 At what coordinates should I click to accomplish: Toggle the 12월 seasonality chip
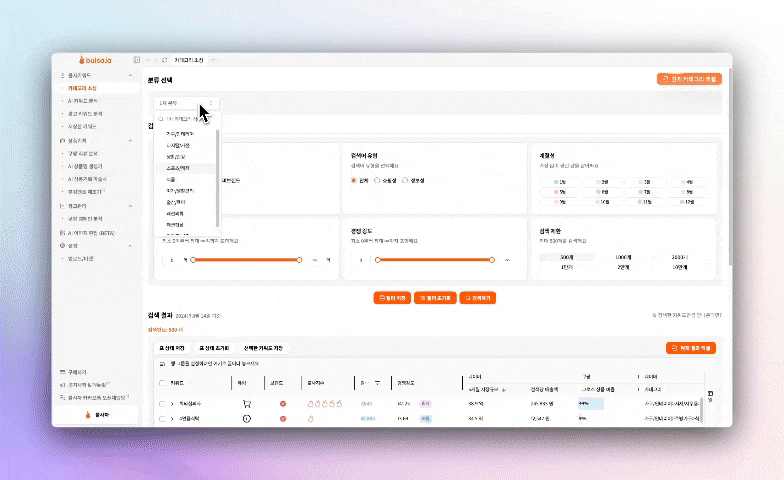pos(686,202)
